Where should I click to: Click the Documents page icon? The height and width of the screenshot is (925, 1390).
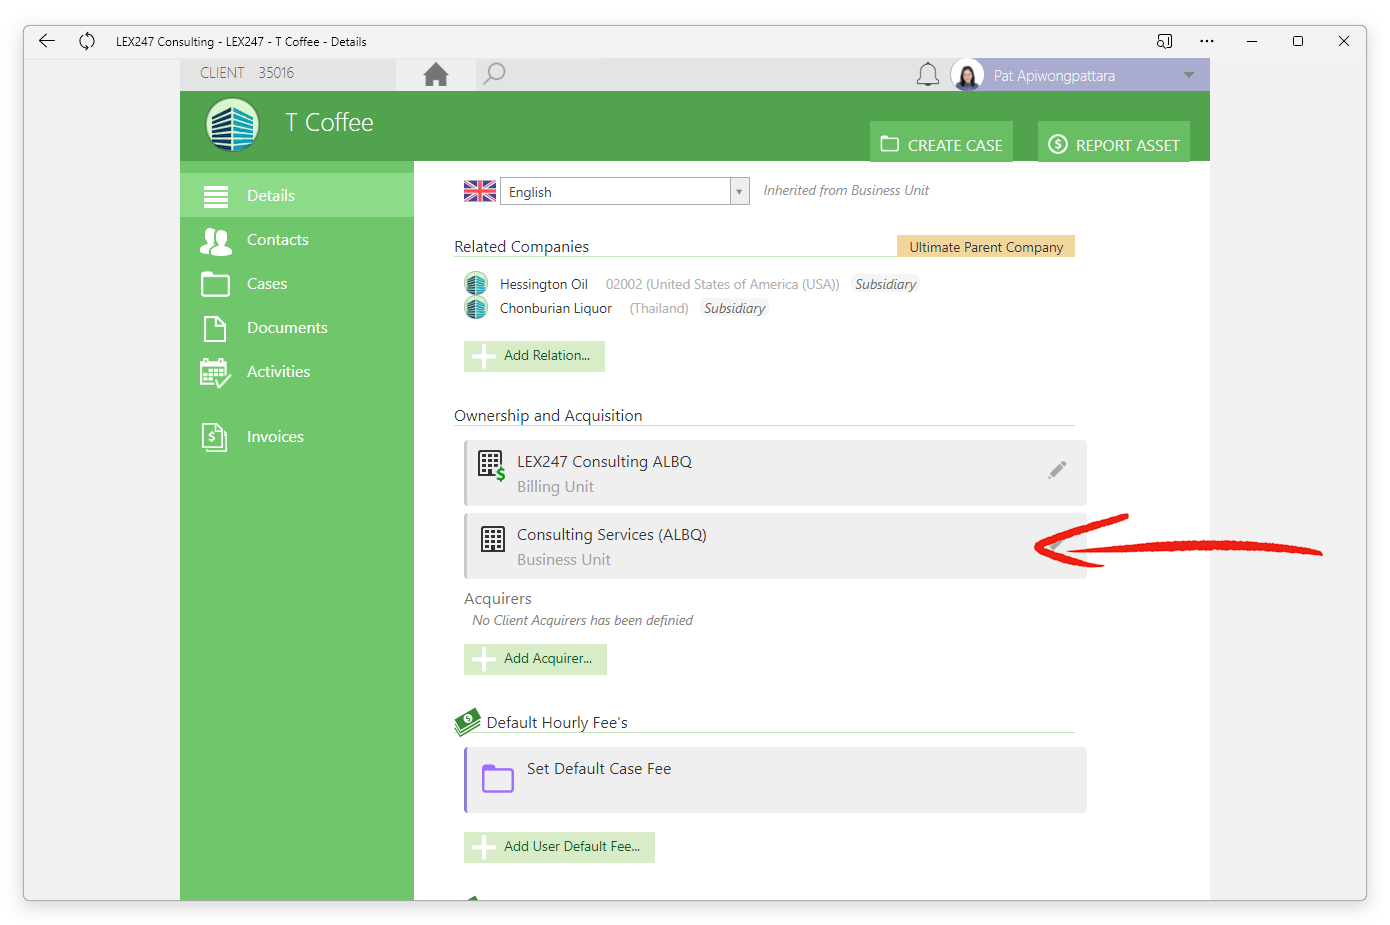(x=215, y=328)
